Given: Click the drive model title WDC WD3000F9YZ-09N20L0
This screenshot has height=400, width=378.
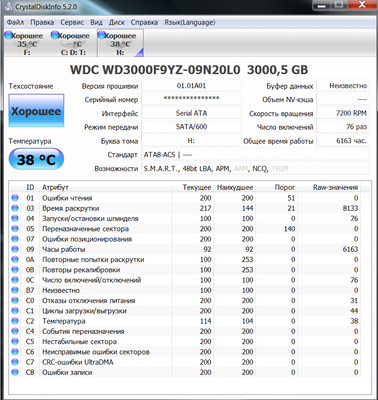Looking at the screenshot, I should click(155, 70).
